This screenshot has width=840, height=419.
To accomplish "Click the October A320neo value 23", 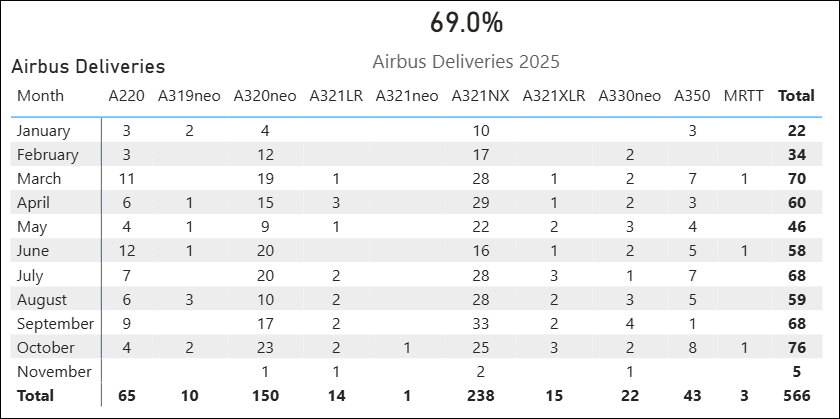I will pyautogui.click(x=265, y=348).
